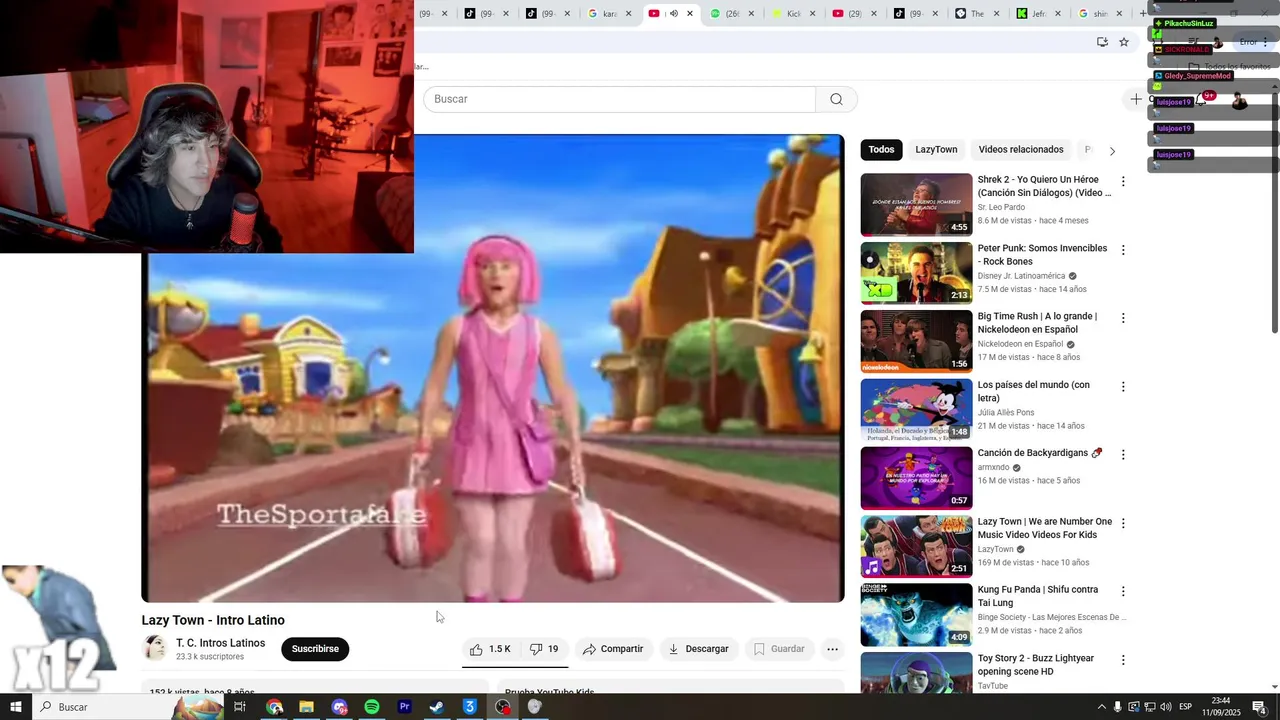Select the Todos filter chip

881,150
